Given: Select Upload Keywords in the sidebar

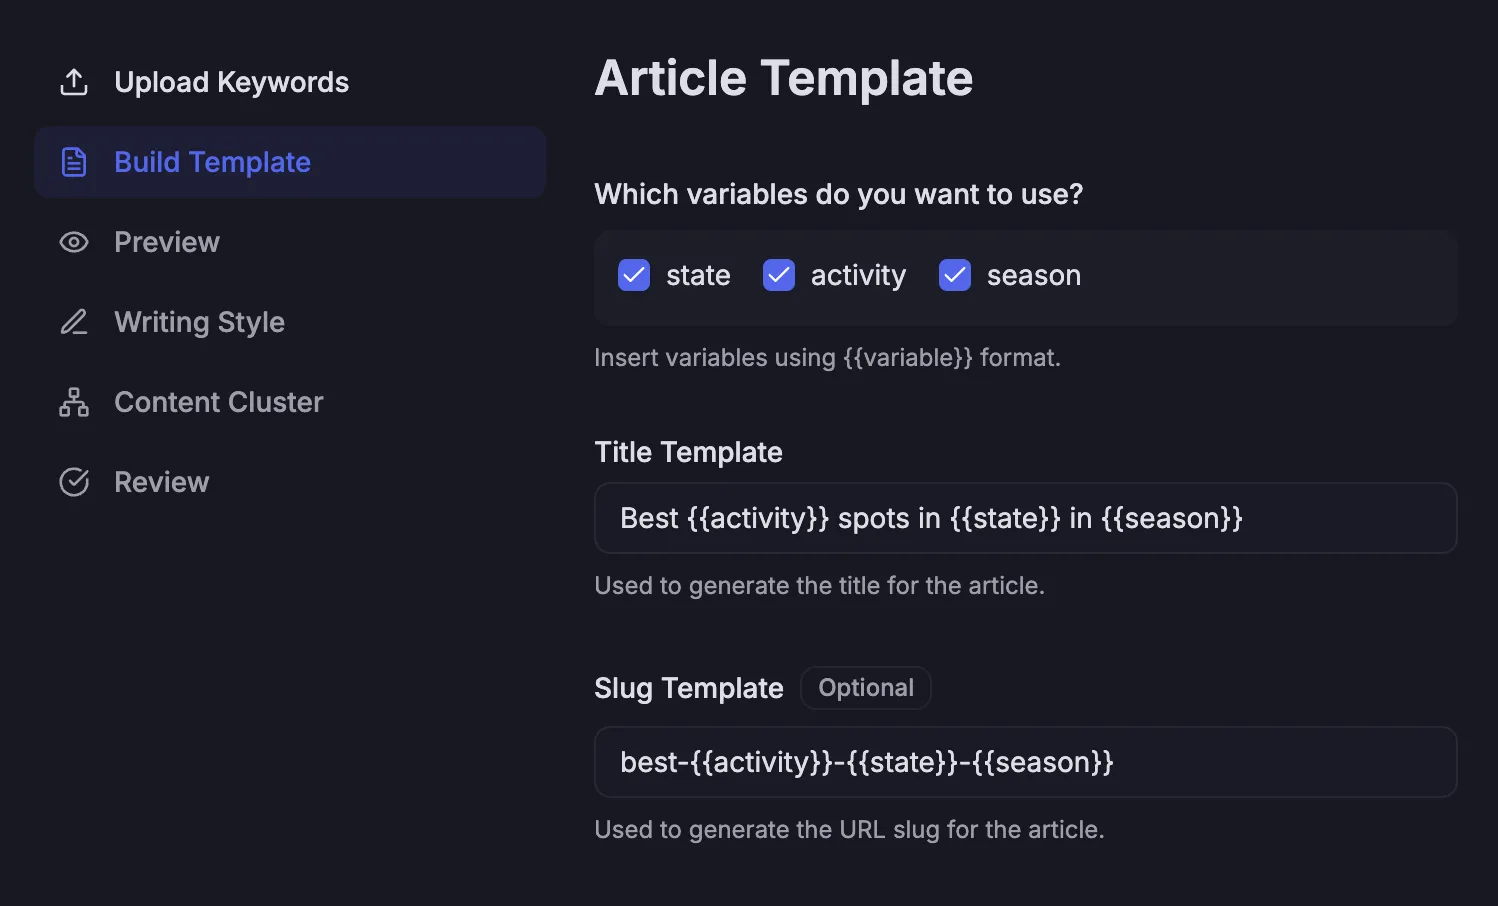Looking at the screenshot, I should pos(231,81).
